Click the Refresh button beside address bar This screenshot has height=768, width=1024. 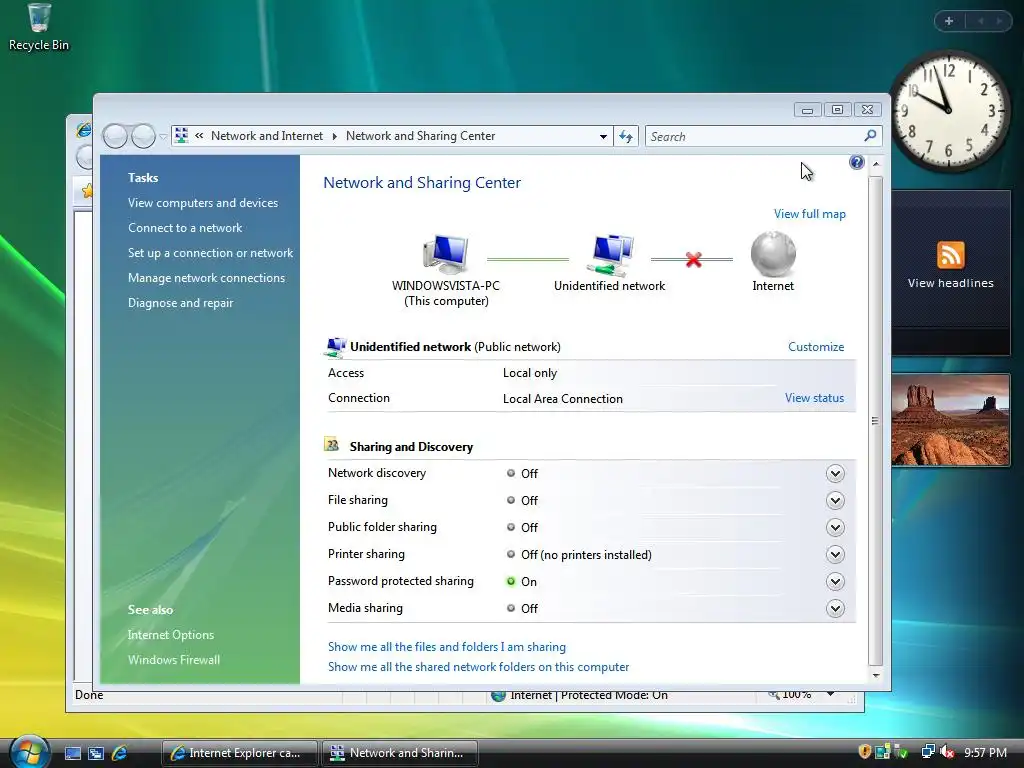pyautogui.click(x=626, y=136)
